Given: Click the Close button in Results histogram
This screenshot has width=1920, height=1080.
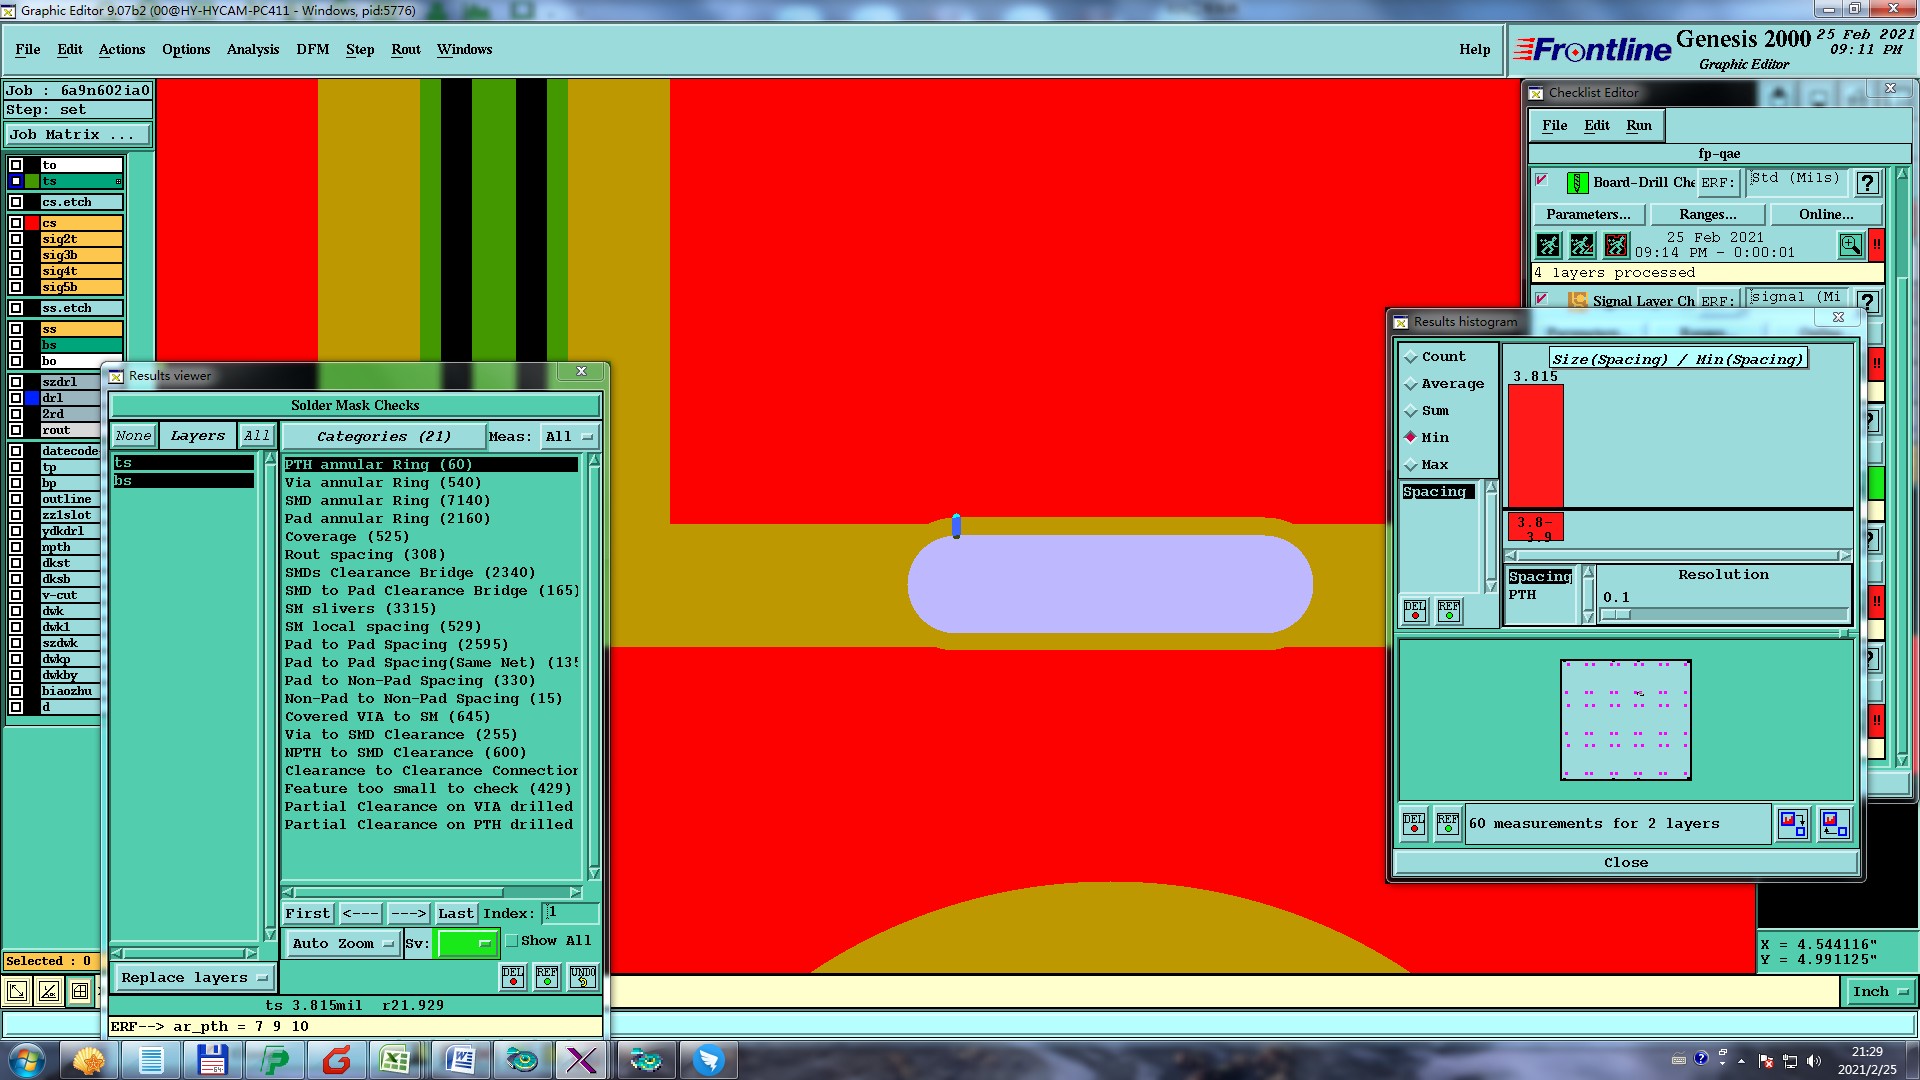Looking at the screenshot, I should click(x=1625, y=862).
